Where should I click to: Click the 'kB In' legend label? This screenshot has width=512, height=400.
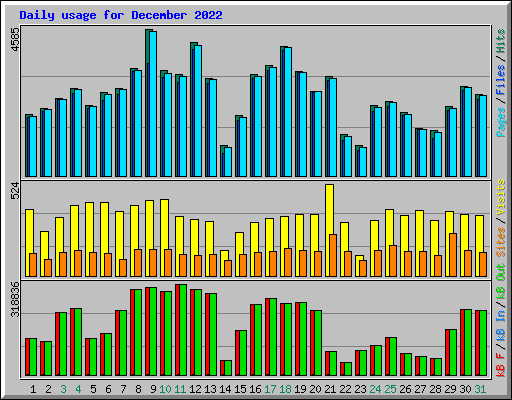click(x=501, y=327)
